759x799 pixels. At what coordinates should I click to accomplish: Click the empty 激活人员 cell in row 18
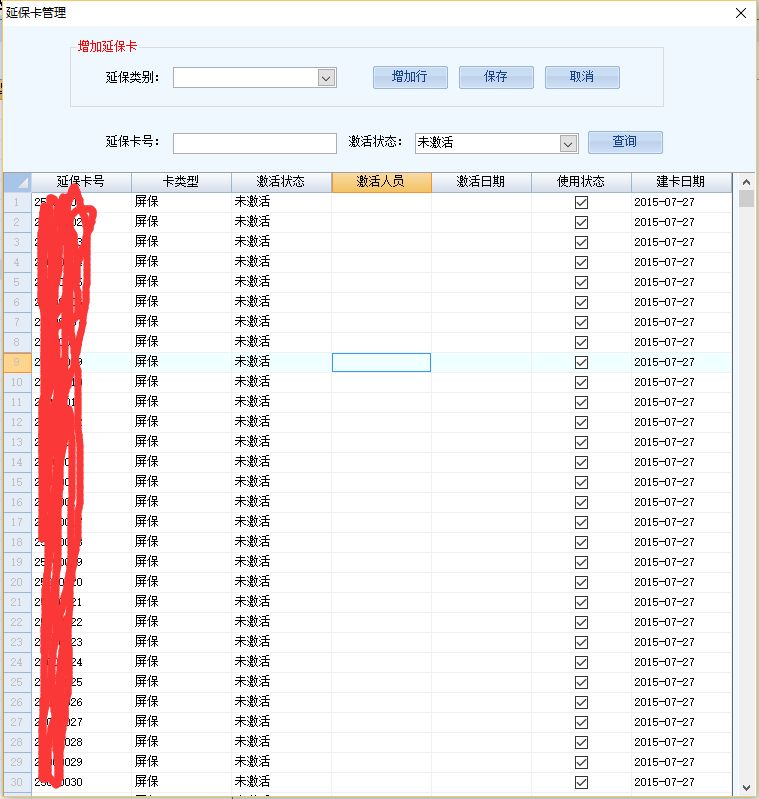[x=382, y=542]
